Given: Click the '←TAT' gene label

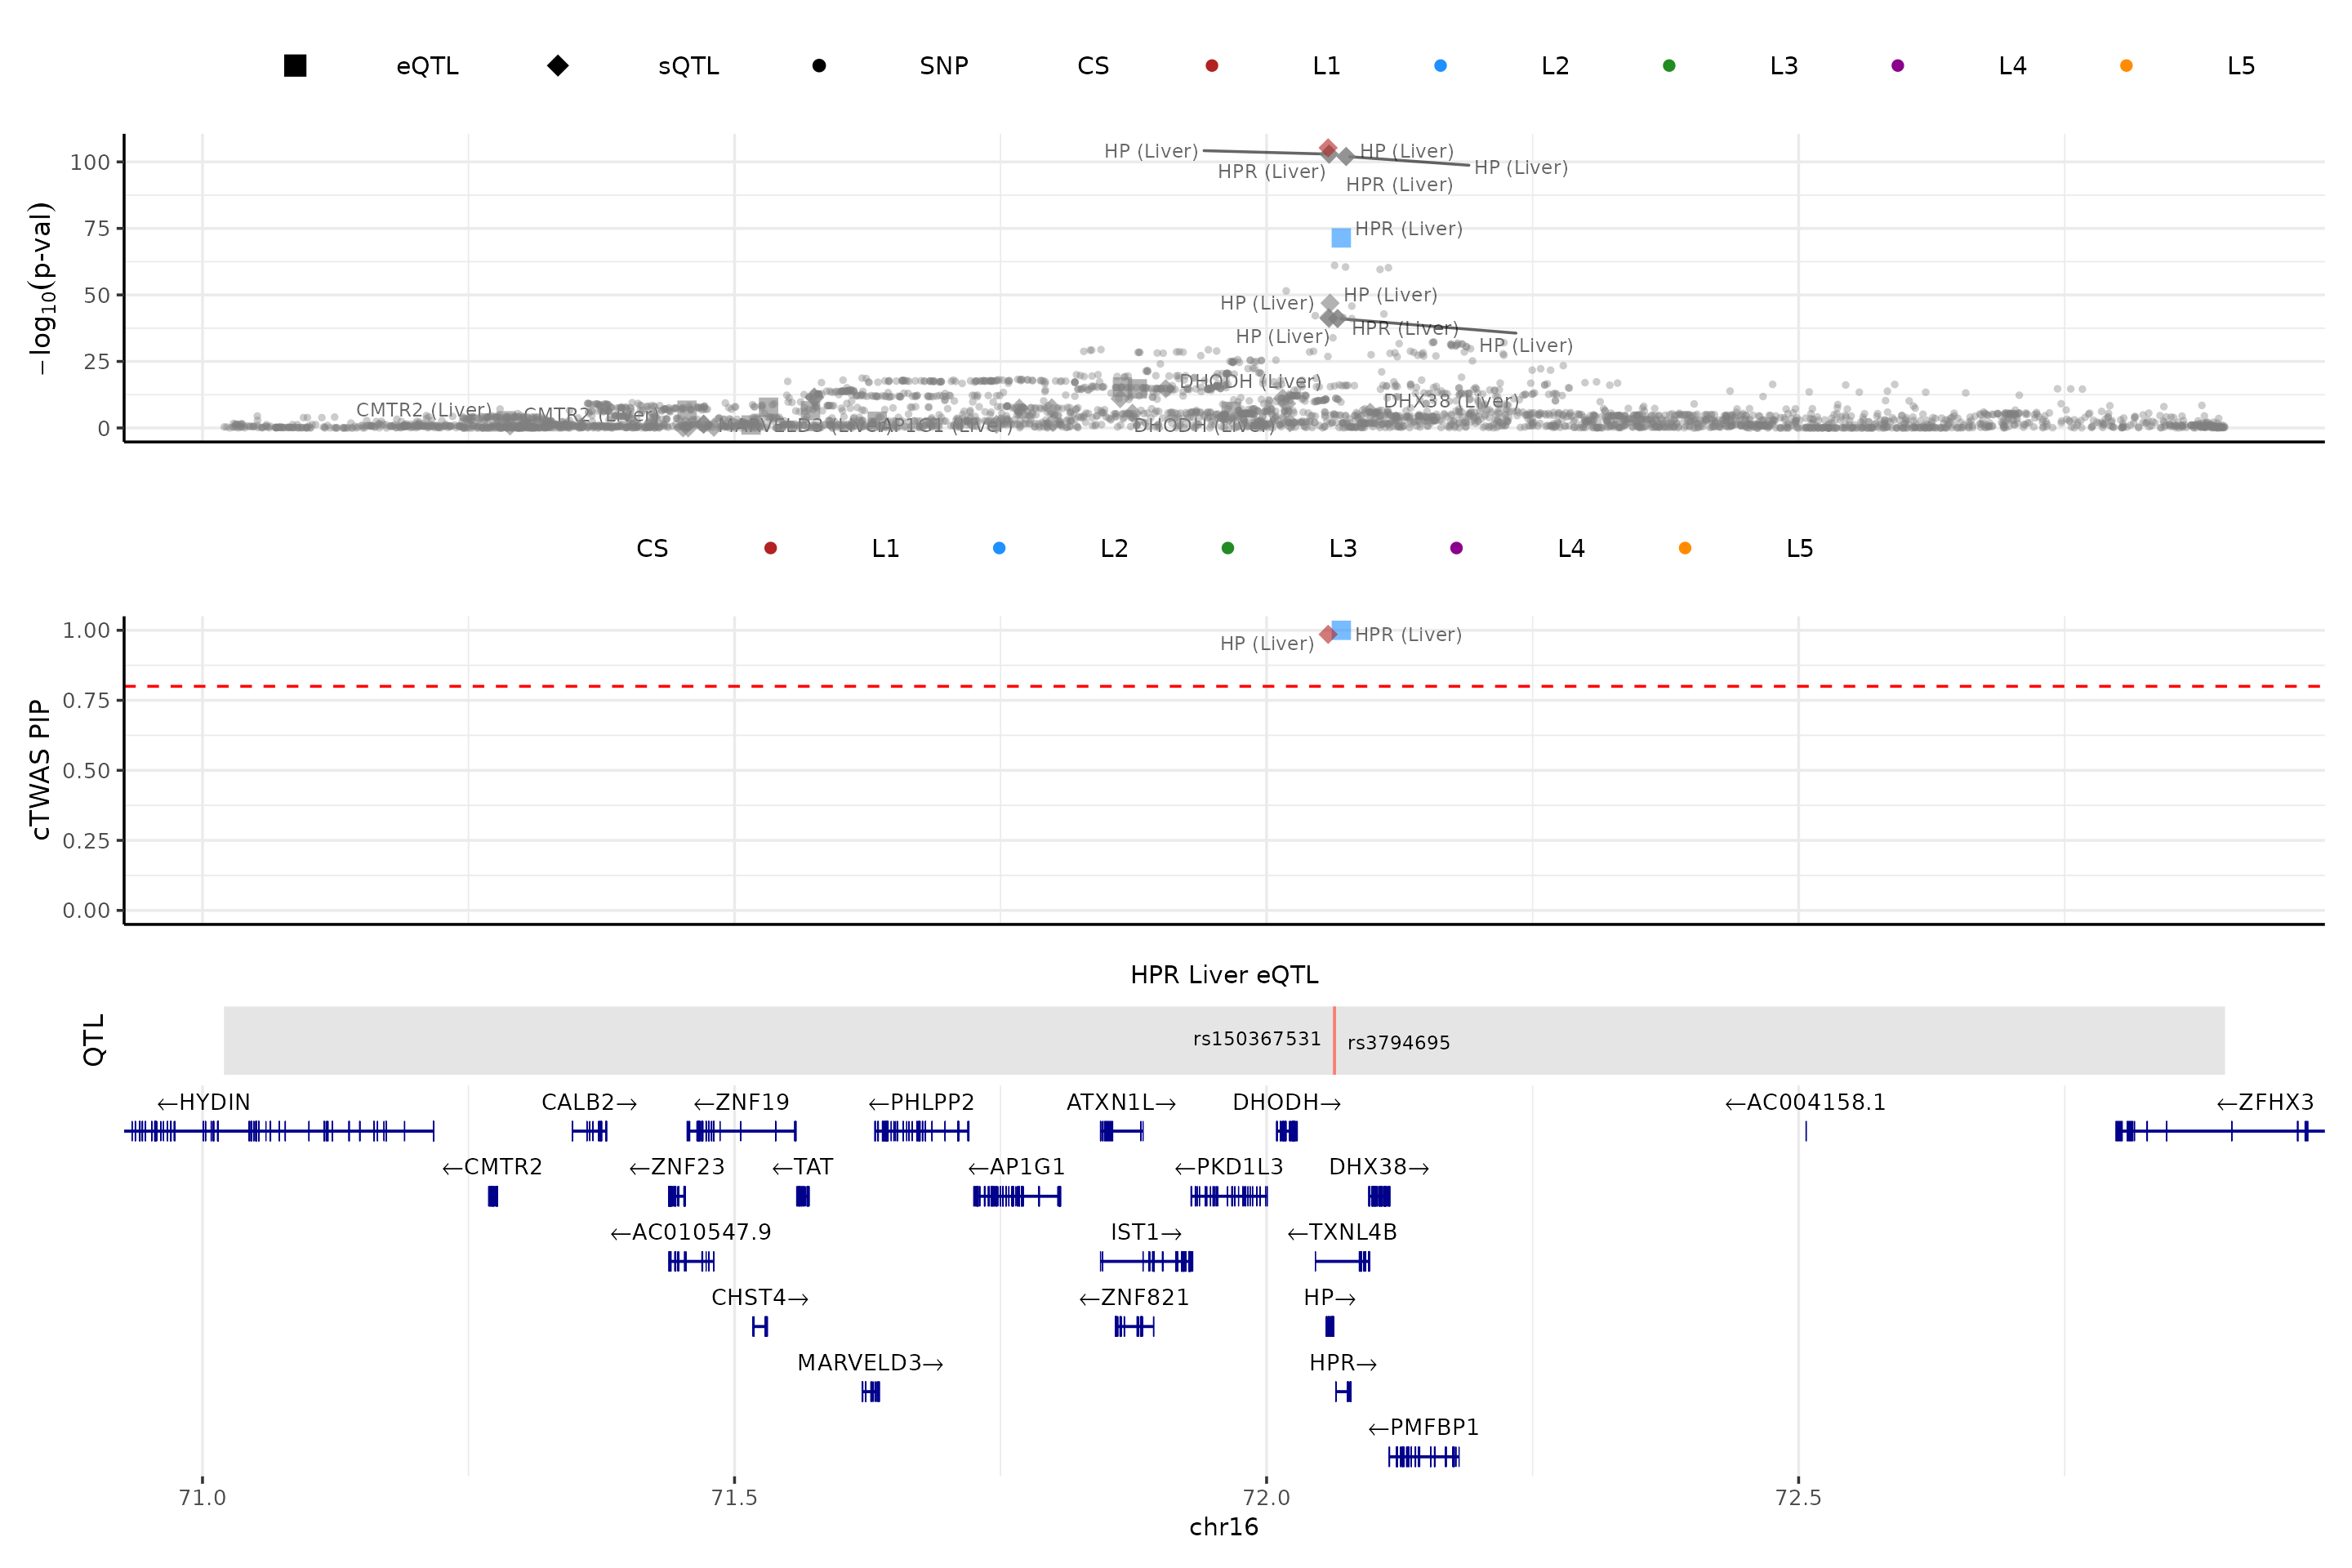Looking at the screenshot, I should pos(802,1168).
